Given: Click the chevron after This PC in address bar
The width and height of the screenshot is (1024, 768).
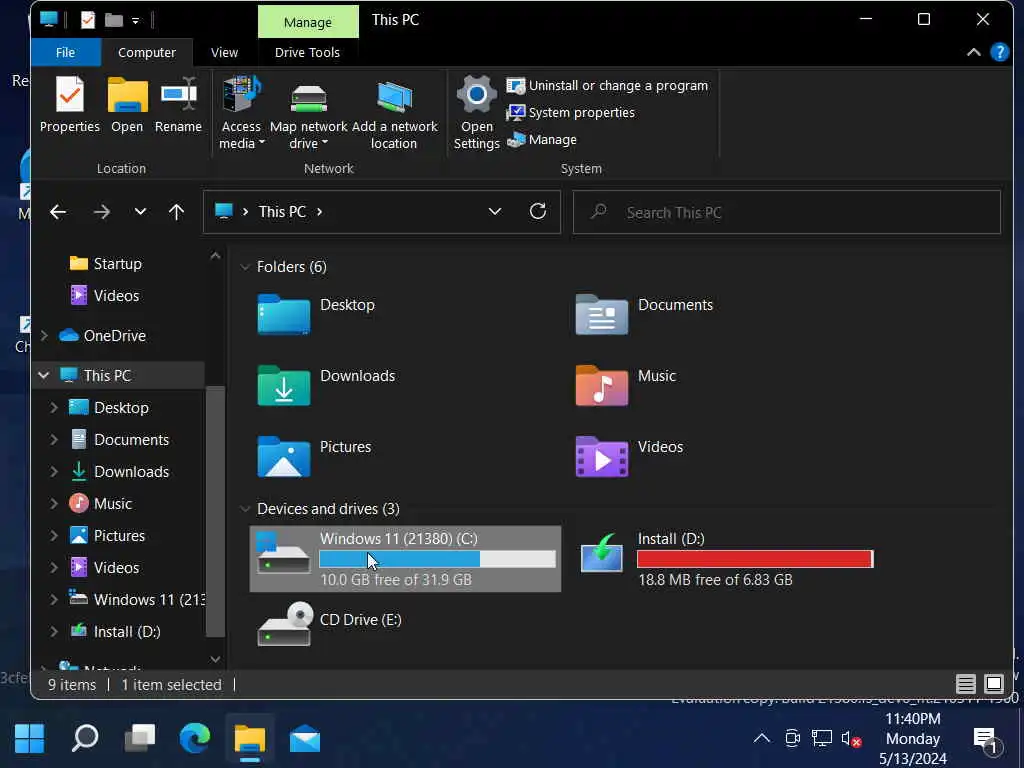Looking at the screenshot, I should click(320, 212).
